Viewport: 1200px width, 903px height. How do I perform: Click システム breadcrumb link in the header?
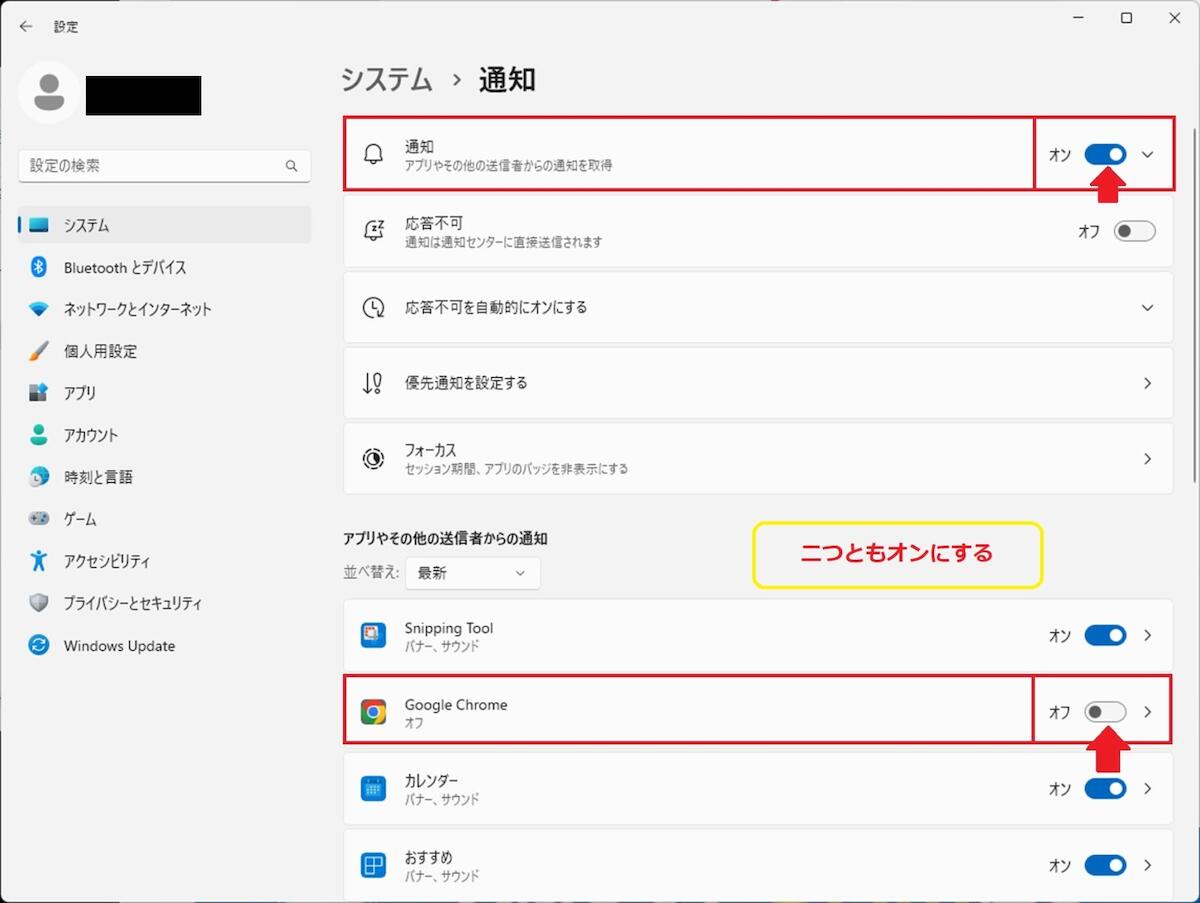click(x=386, y=80)
